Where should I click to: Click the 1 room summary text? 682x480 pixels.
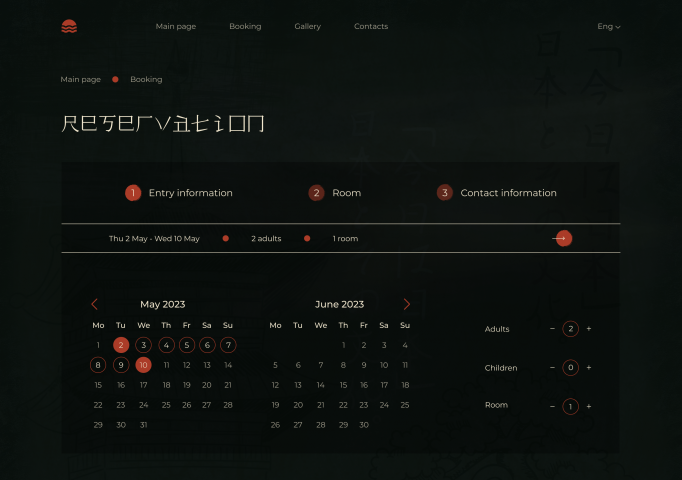click(345, 239)
